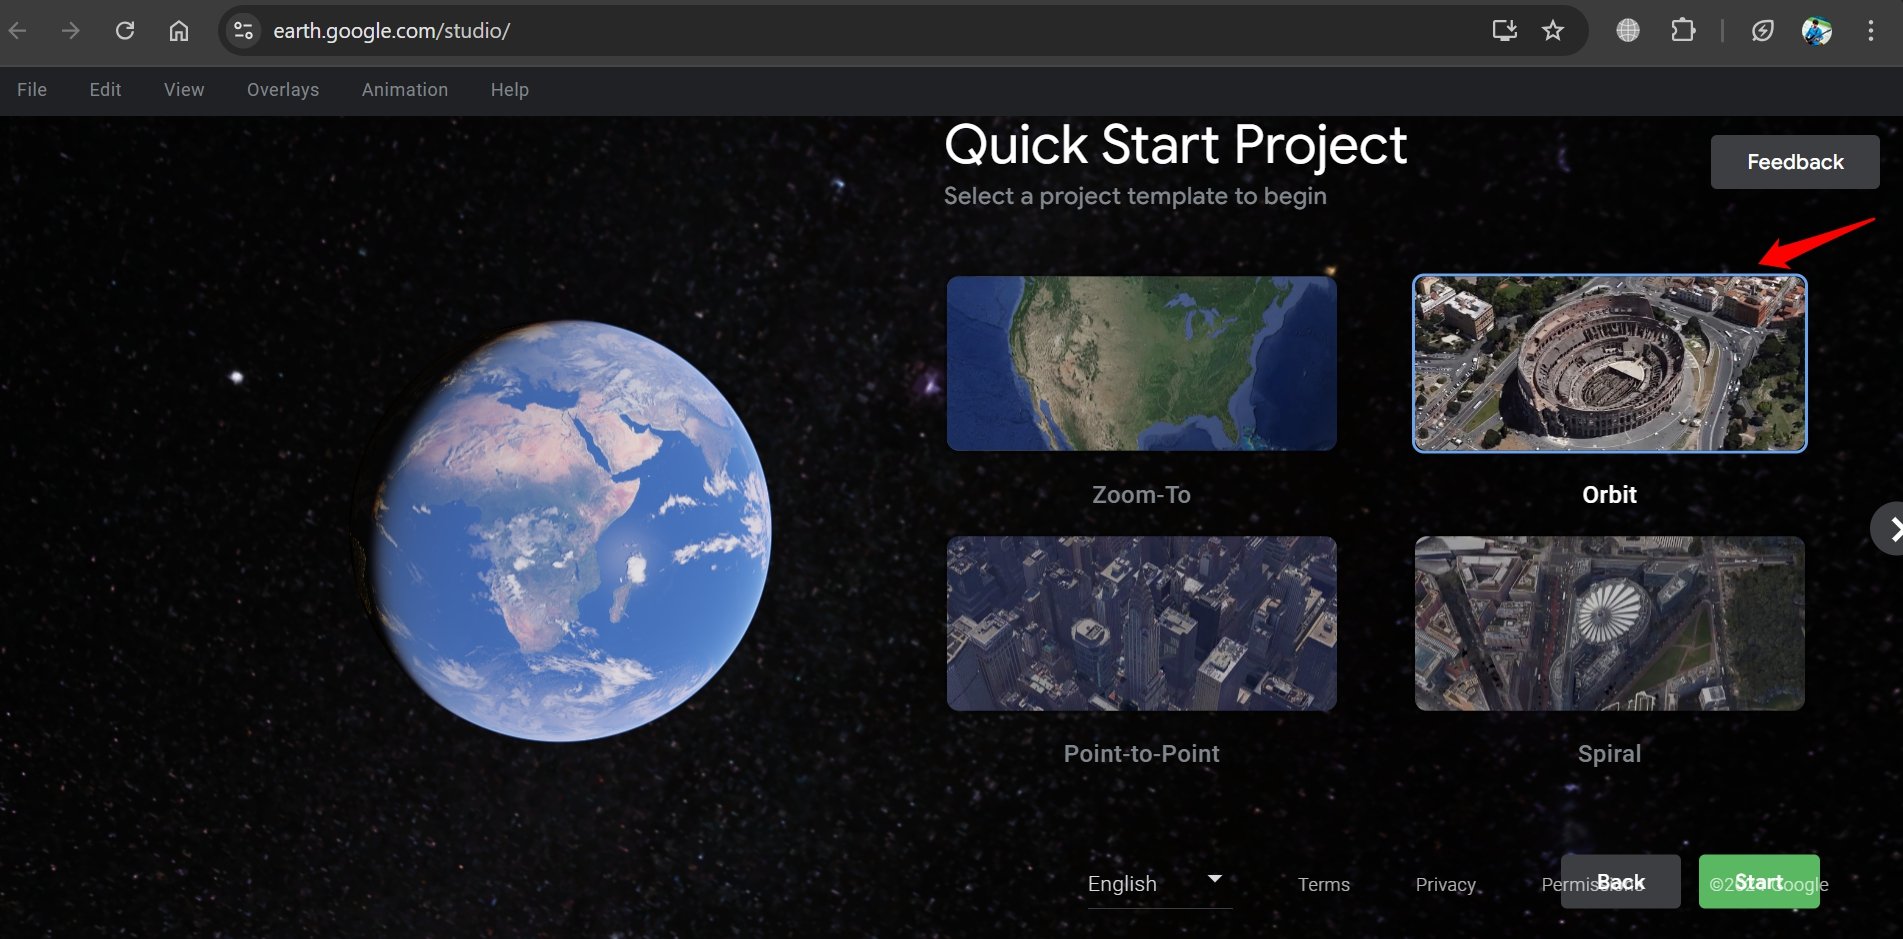Viewport: 1903px width, 939px height.
Task: View site information icon in address bar
Action: pyautogui.click(x=243, y=31)
